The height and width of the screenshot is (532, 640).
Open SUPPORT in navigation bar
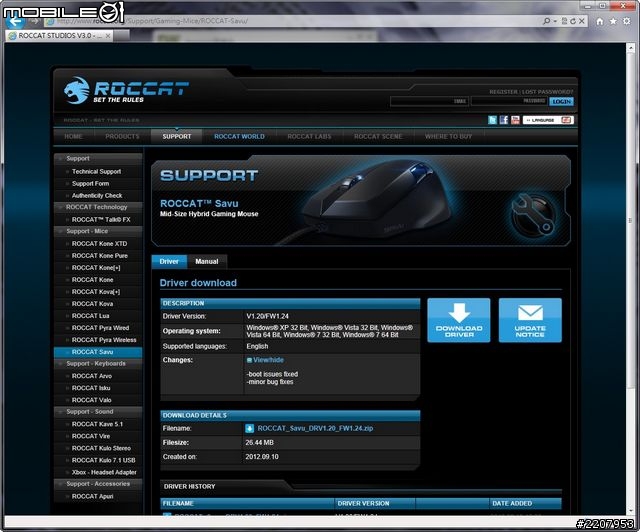pyautogui.click(x=177, y=136)
